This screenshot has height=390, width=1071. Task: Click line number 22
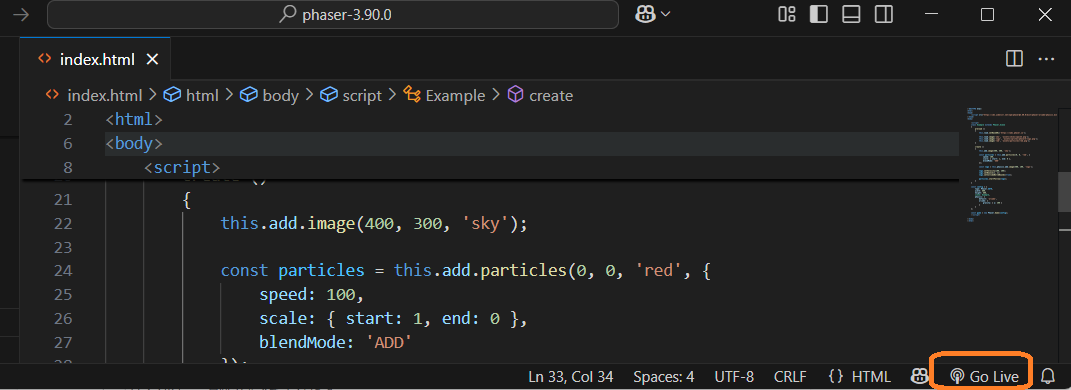tap(63, 224)
